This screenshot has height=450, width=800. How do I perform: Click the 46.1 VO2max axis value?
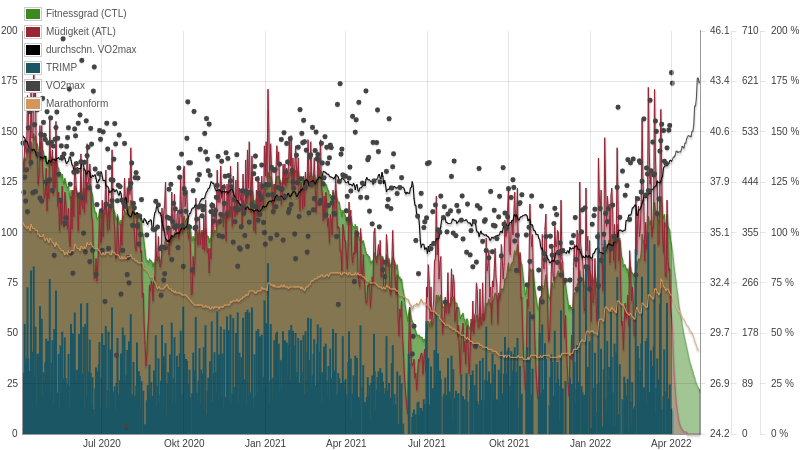(719, 30)
